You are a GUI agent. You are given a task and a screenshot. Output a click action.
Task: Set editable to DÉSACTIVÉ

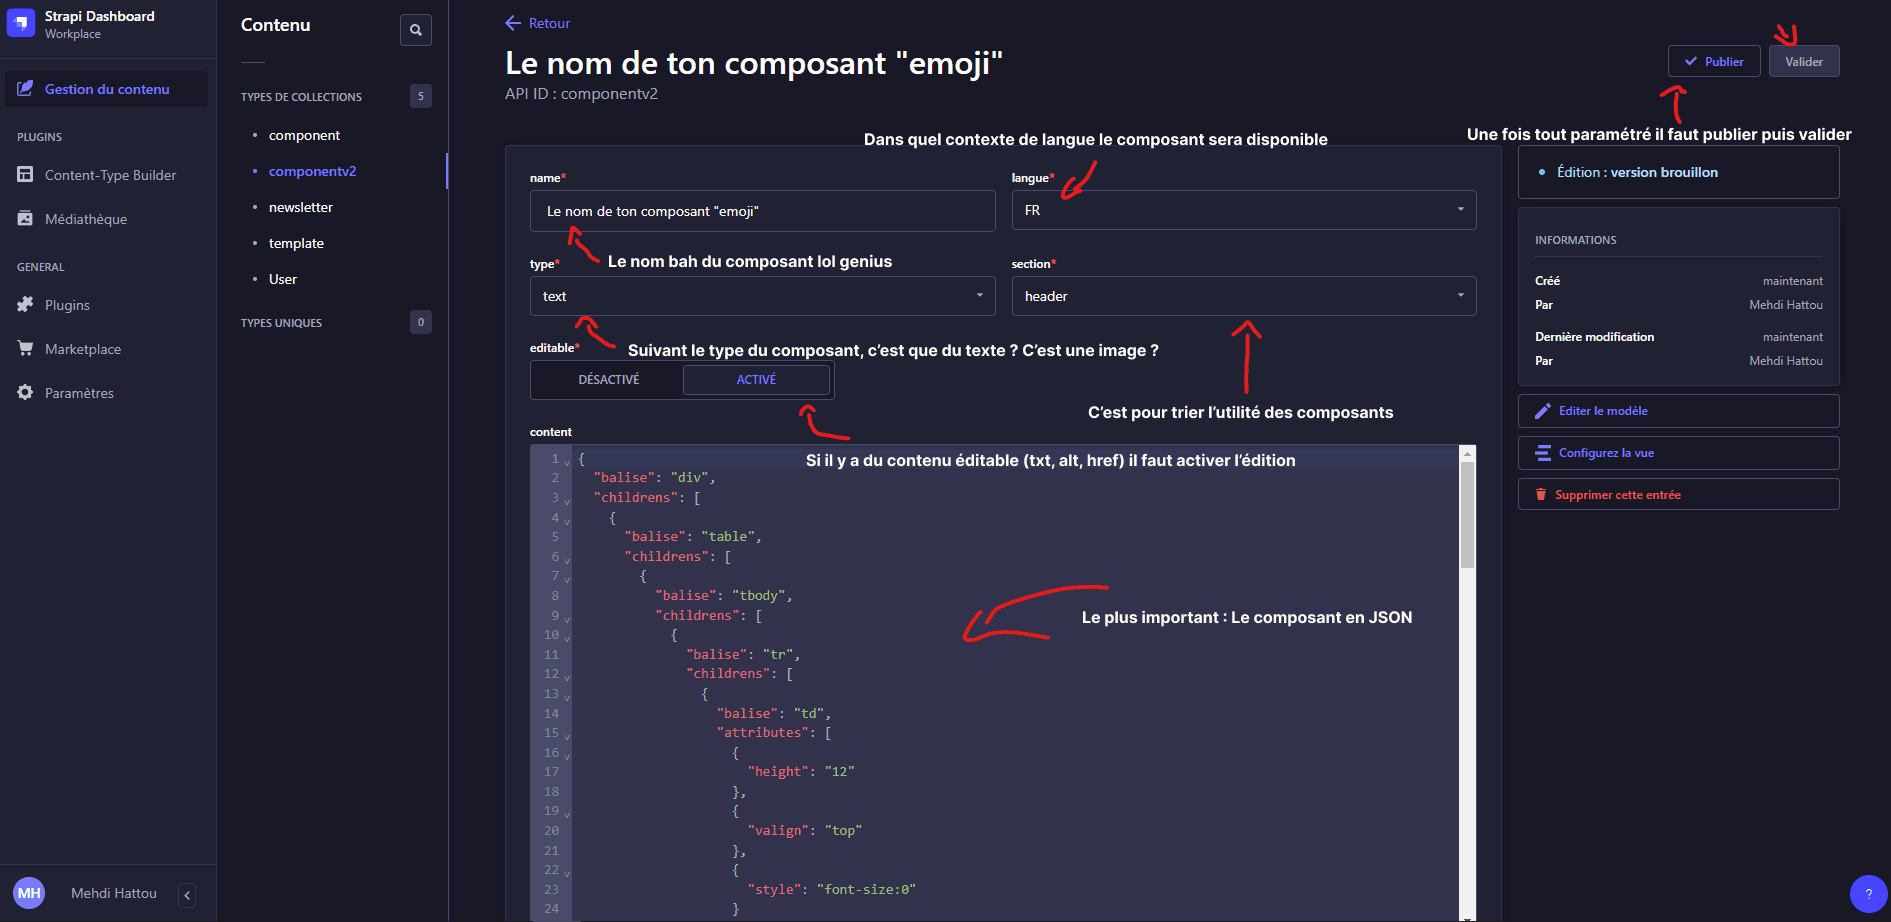[x=608, y=380]
